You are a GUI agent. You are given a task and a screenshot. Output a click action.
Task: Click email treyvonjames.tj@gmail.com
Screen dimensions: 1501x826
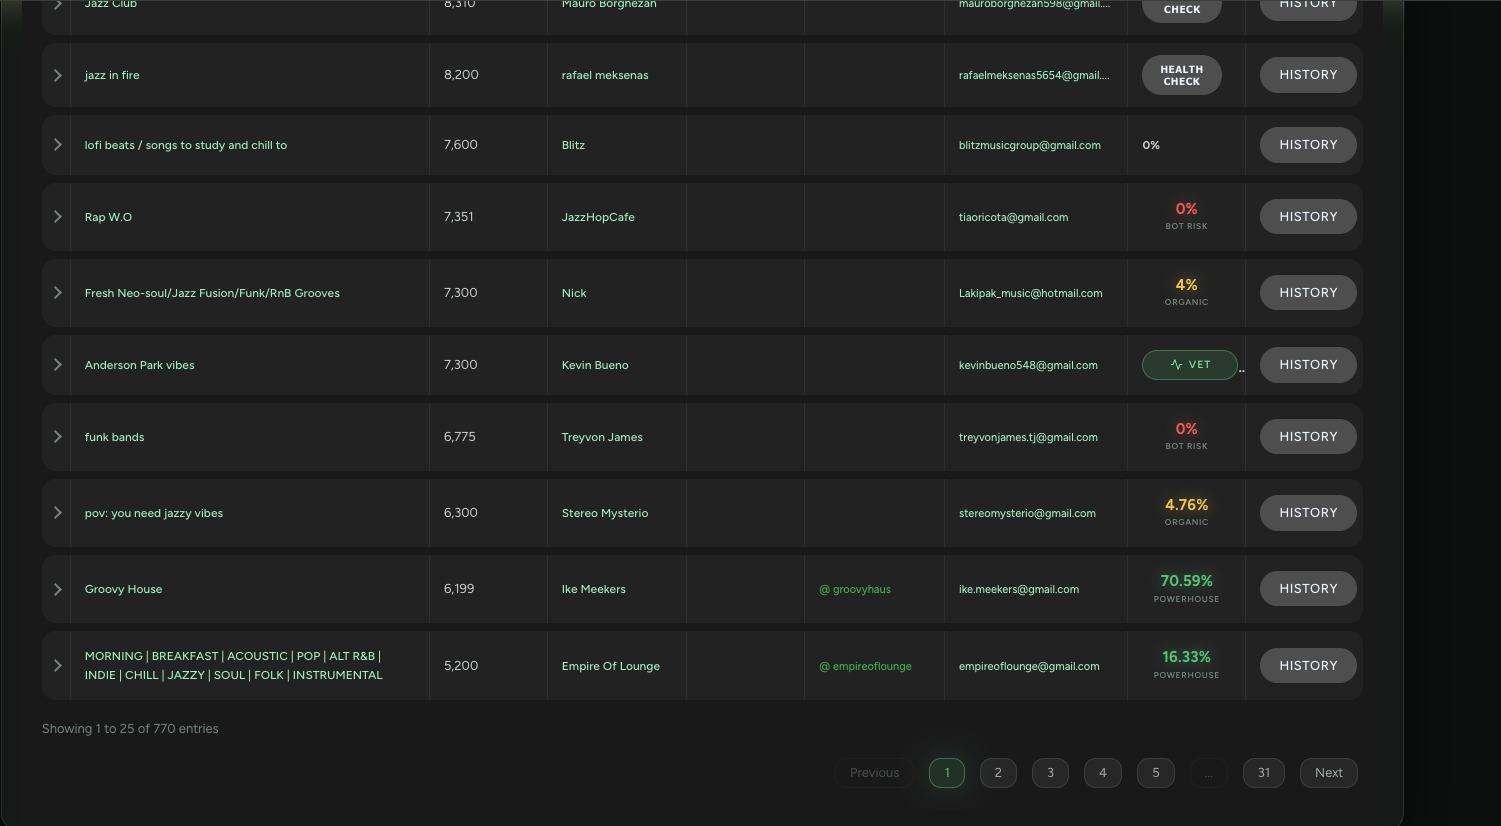coord(1028,437)
